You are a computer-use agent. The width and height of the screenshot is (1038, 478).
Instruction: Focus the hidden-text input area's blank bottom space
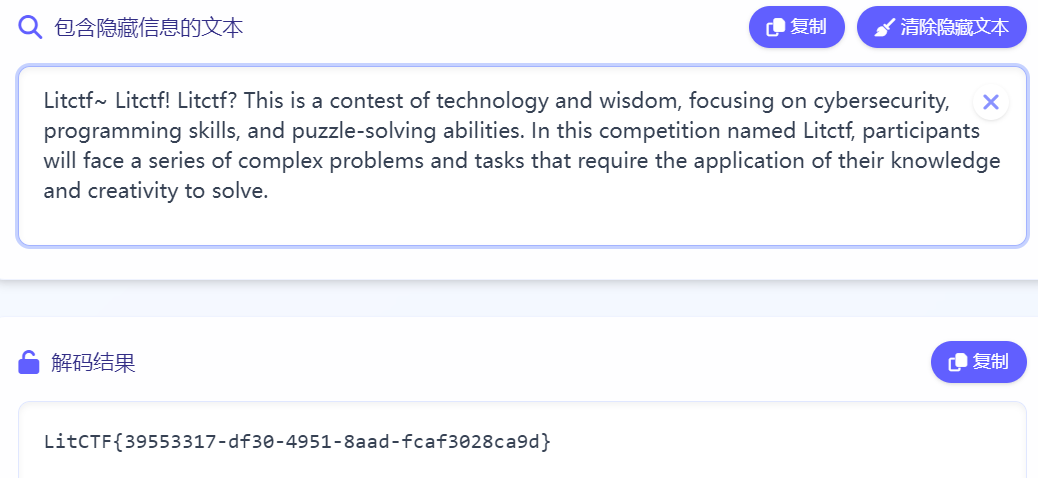520,224
